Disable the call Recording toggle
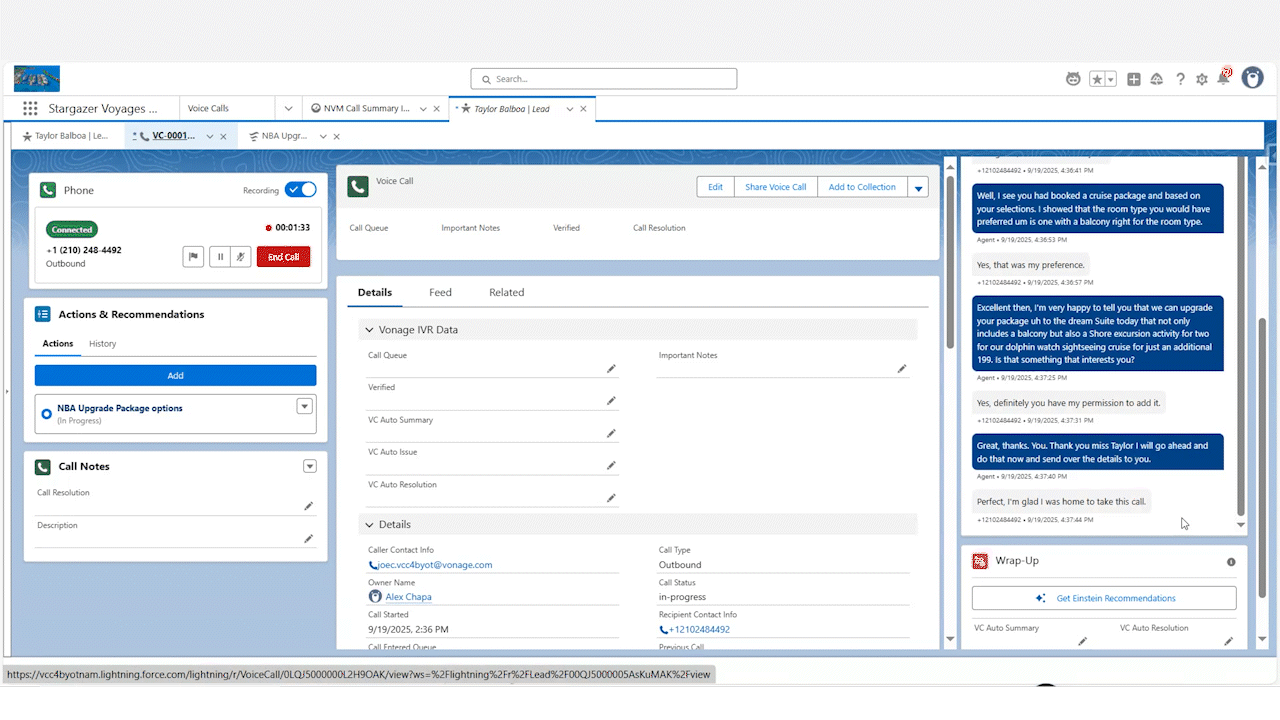Image resolution: width=1280 pixels, height=720 pixels. tap(300, 189)
